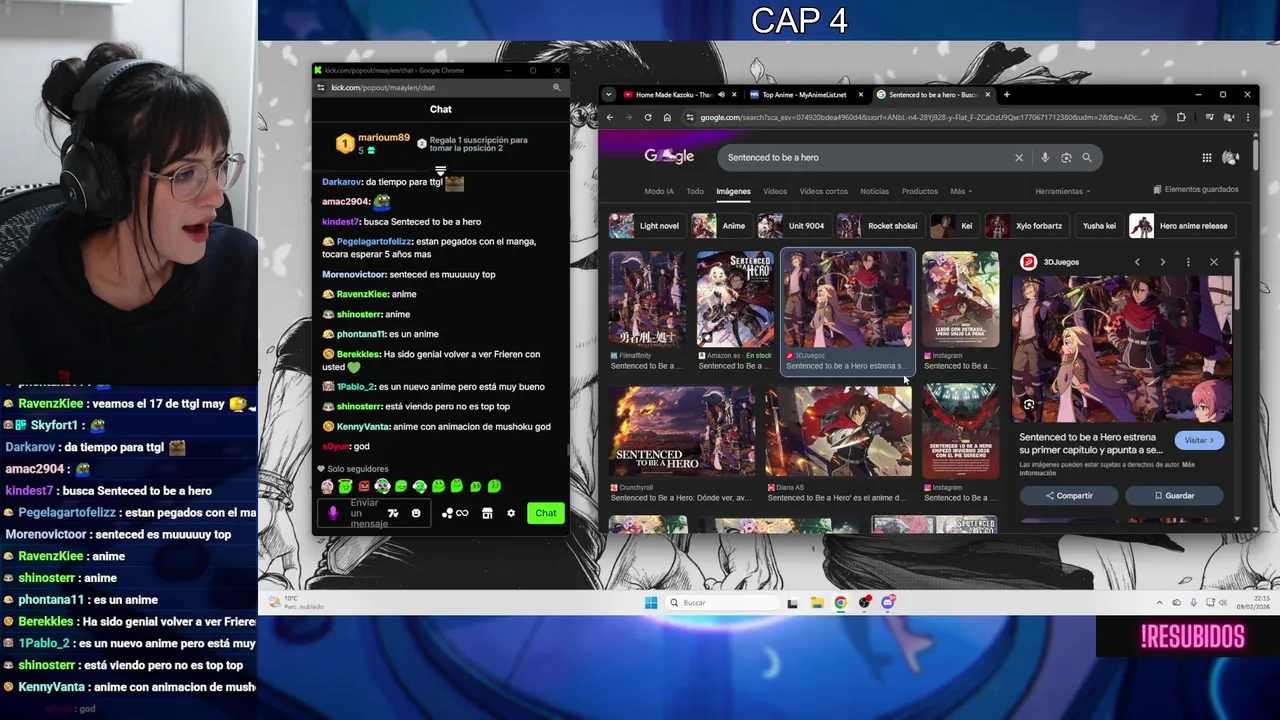Open emoji picker in Kick chat
The image size is (1280, 720).
[416, 513]
